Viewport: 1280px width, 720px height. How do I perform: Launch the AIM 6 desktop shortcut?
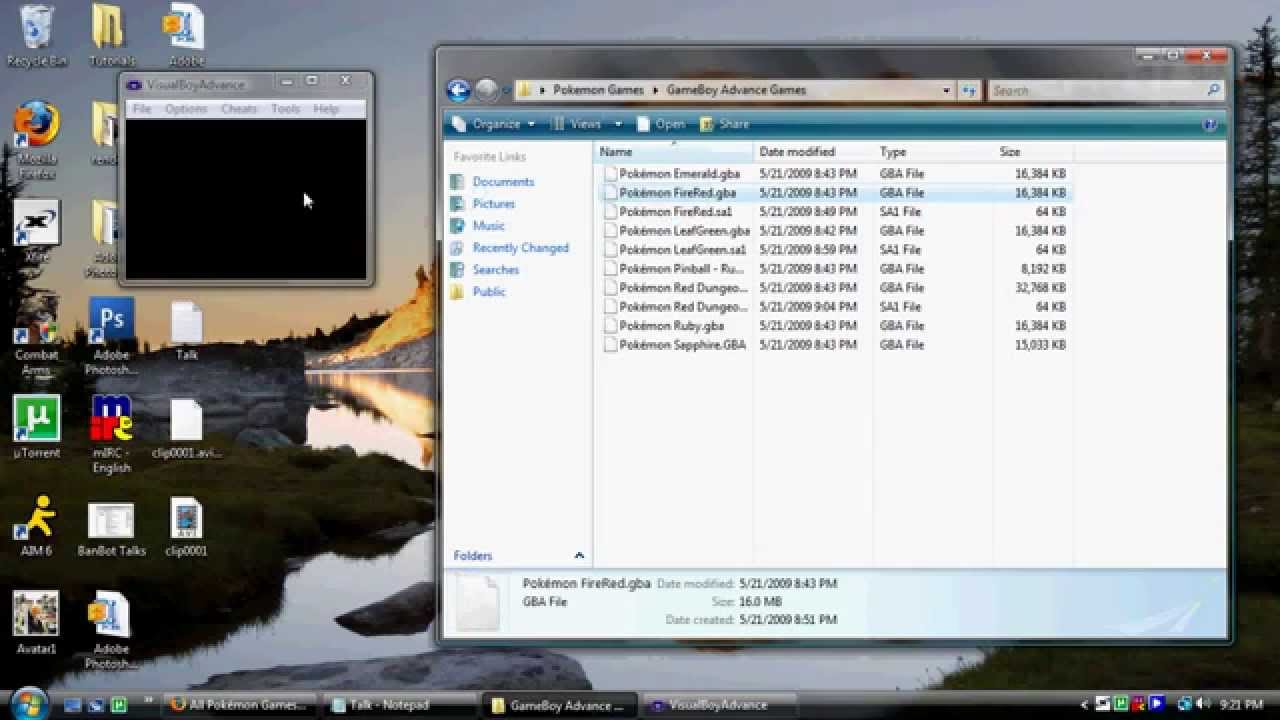pyautogui.click(x=37, y=526)
